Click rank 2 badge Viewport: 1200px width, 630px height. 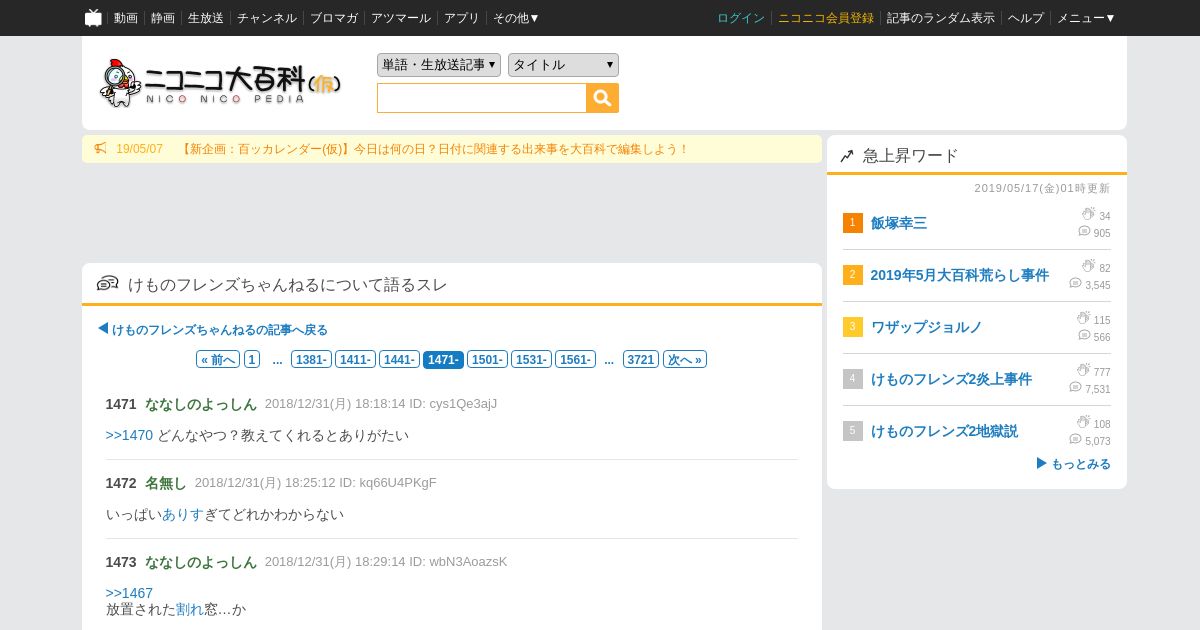coord(852,275)
